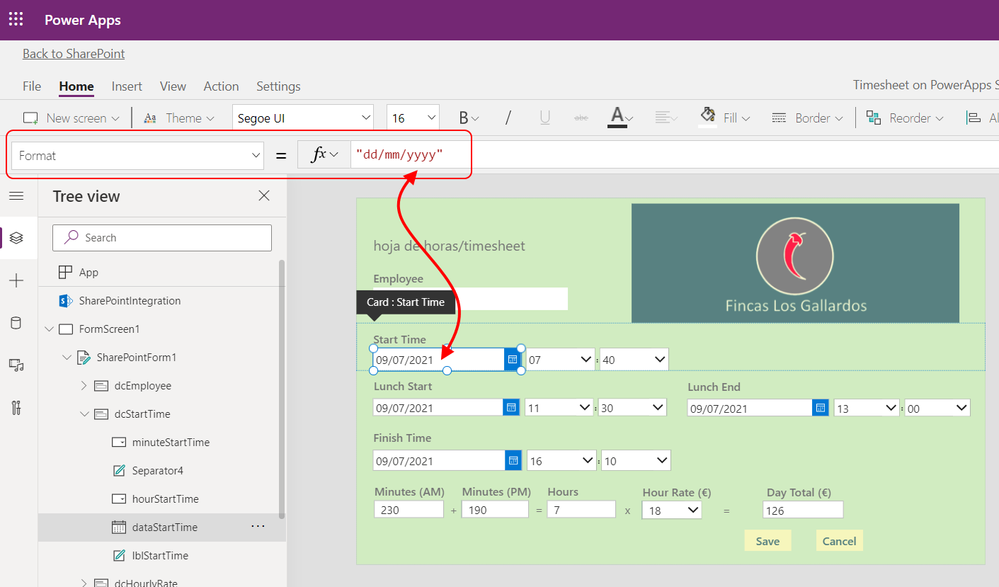Image resolution: width=999 pixels, height=587 pixels.
Task: Click the fx function button
Action: point(324,155)
